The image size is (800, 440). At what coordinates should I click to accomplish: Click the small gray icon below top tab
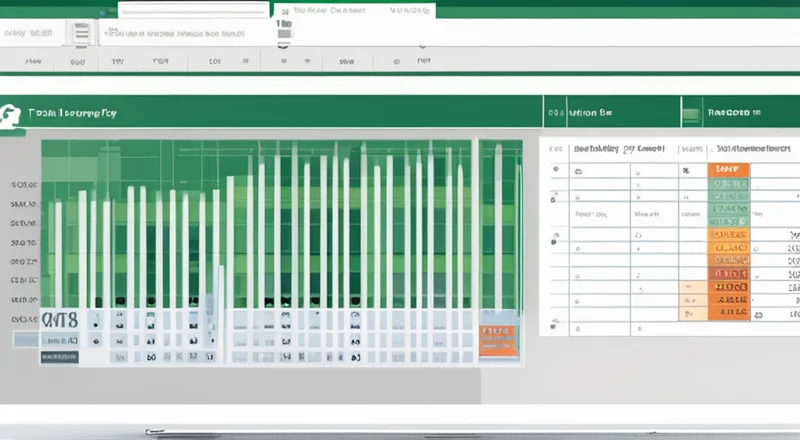pos(285,37)
